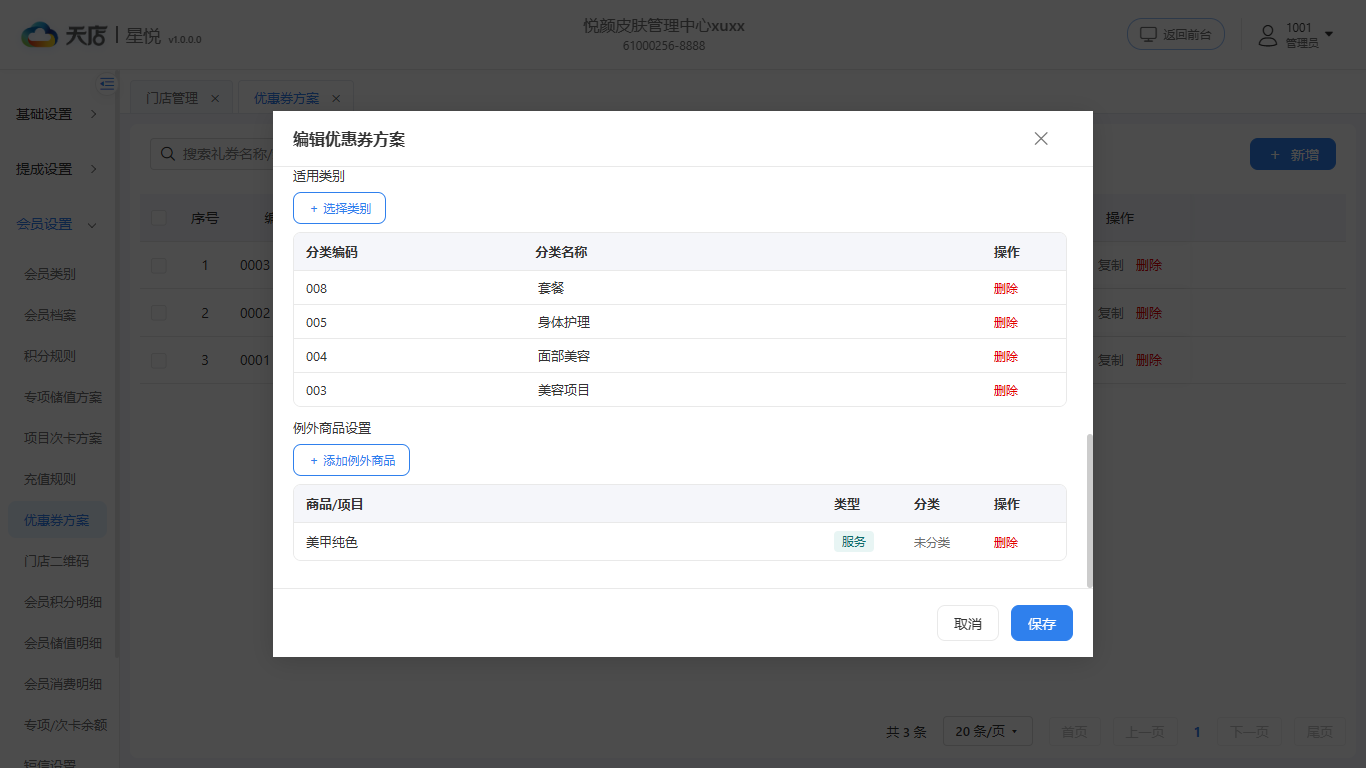Viewport: 1366px width, 768px height.
Task: Click the 选择类别 button
Action: pos(339,208)
